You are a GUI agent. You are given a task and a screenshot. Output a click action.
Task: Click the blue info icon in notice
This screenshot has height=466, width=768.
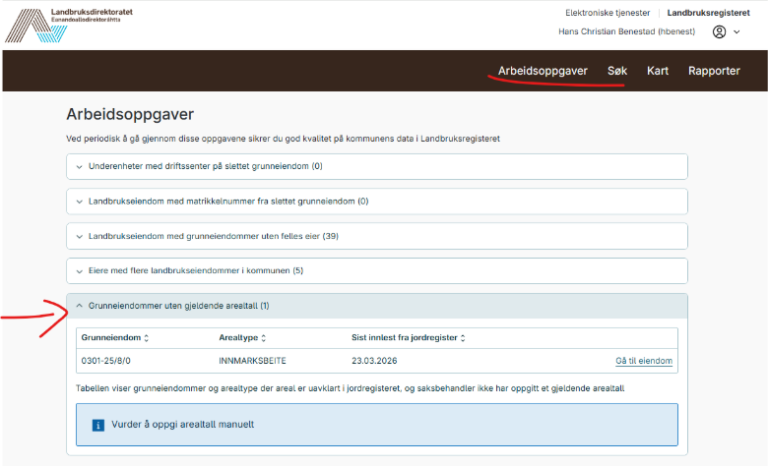[x=98, y=425]
